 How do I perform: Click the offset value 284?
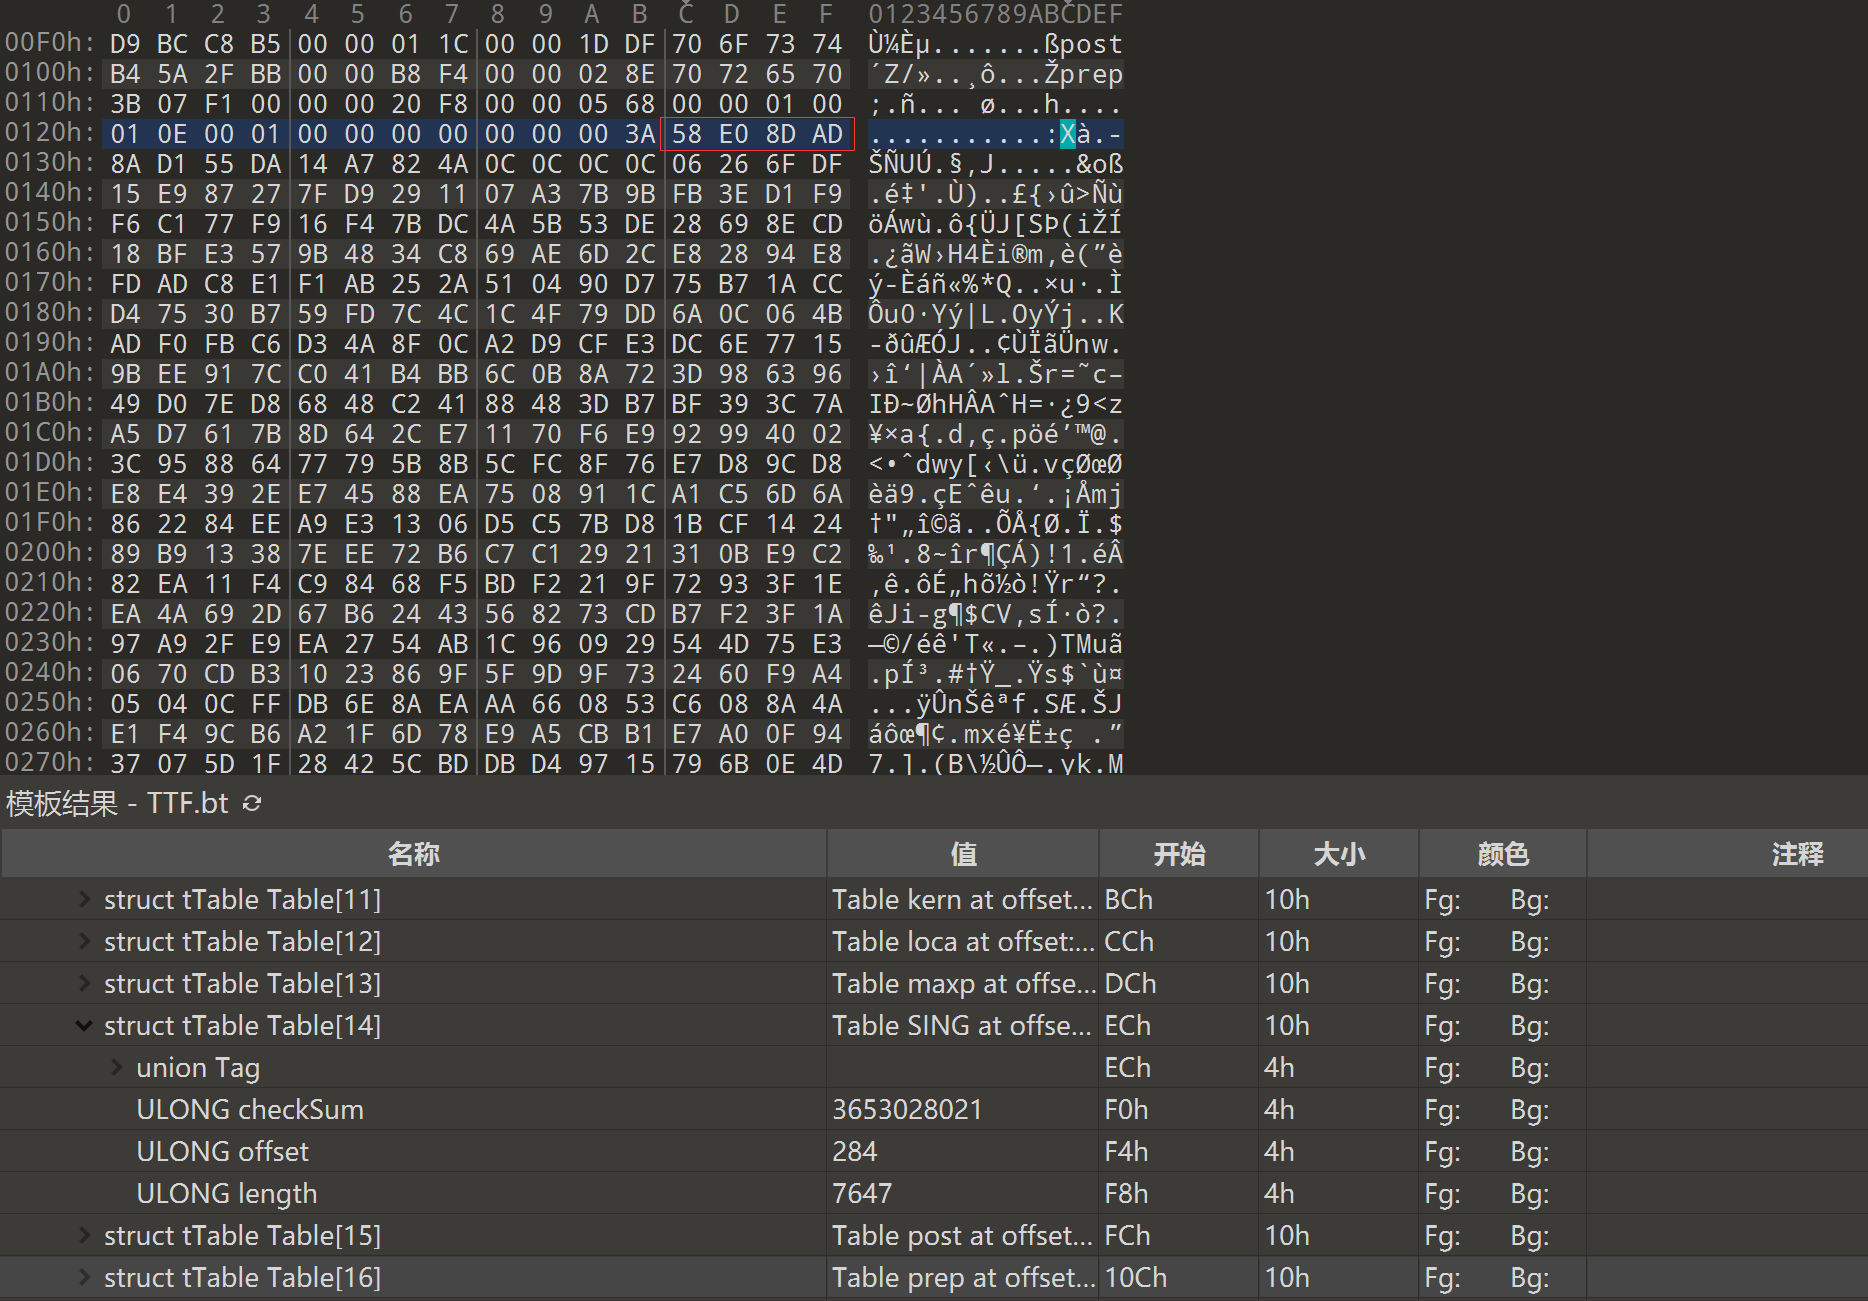pos(854,1151)
